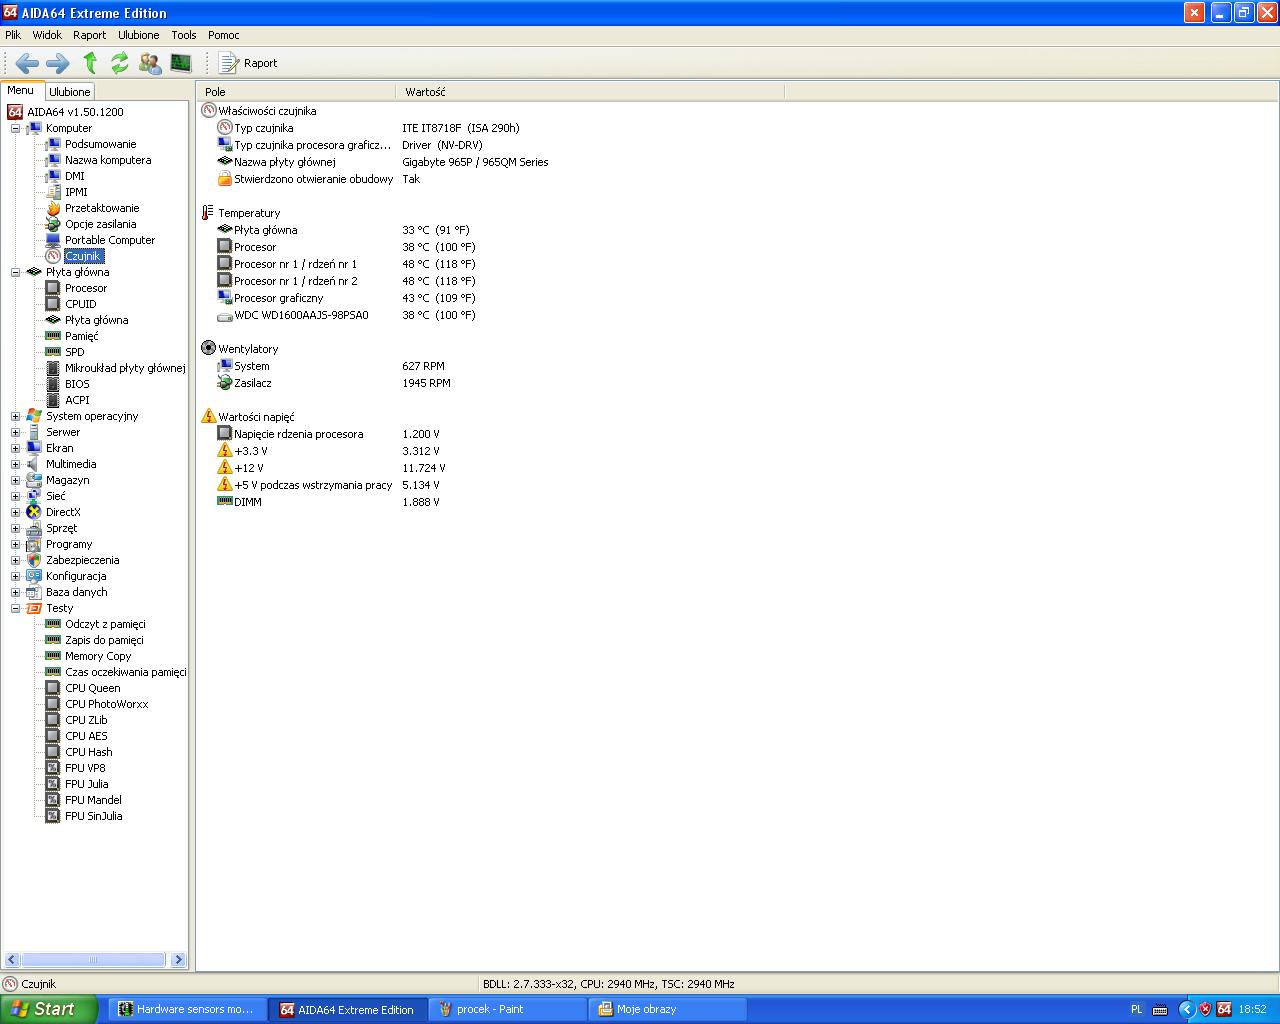
Task: Open Opcje zasilania item
Action: click(100, 224)
